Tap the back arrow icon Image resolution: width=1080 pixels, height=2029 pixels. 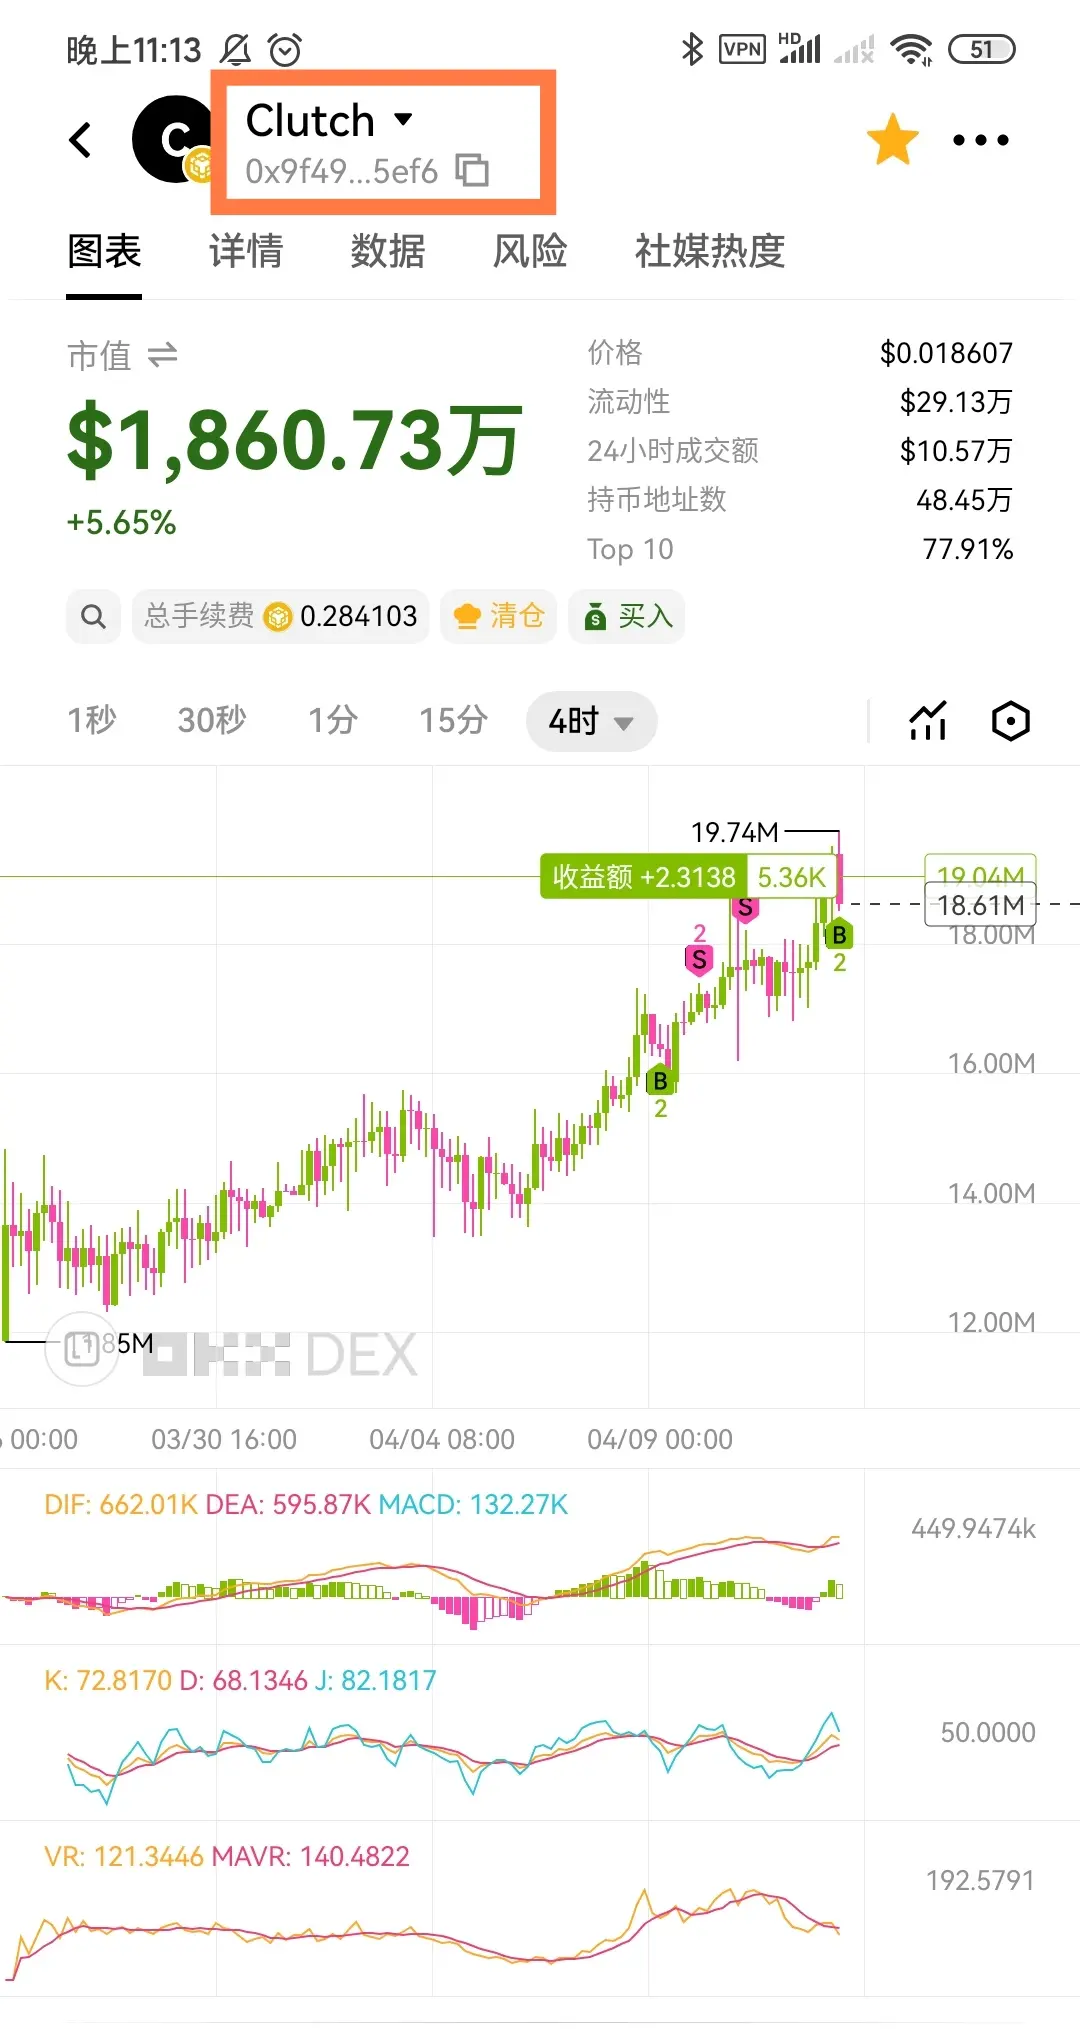[x=81, y=140]
